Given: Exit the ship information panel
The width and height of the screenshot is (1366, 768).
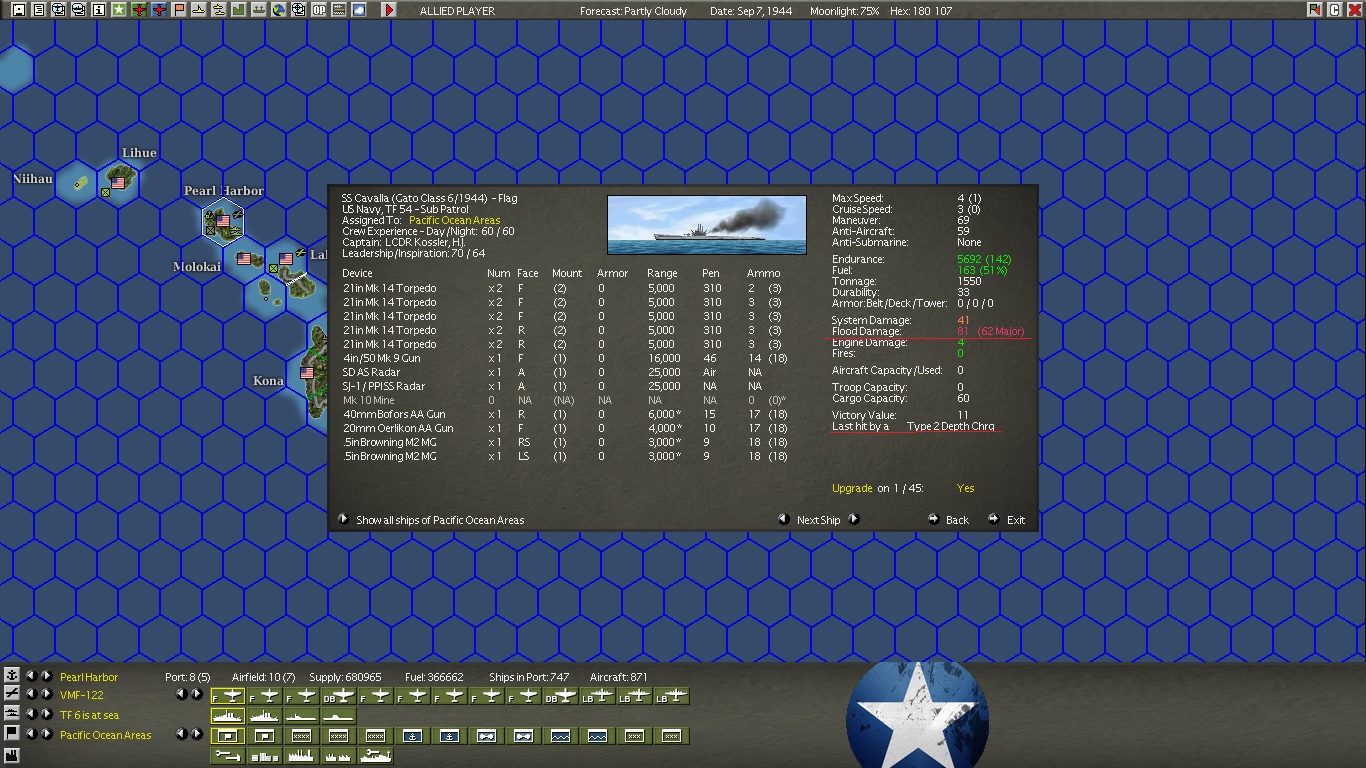Looking at the screenshot, I should (1007, 519).
